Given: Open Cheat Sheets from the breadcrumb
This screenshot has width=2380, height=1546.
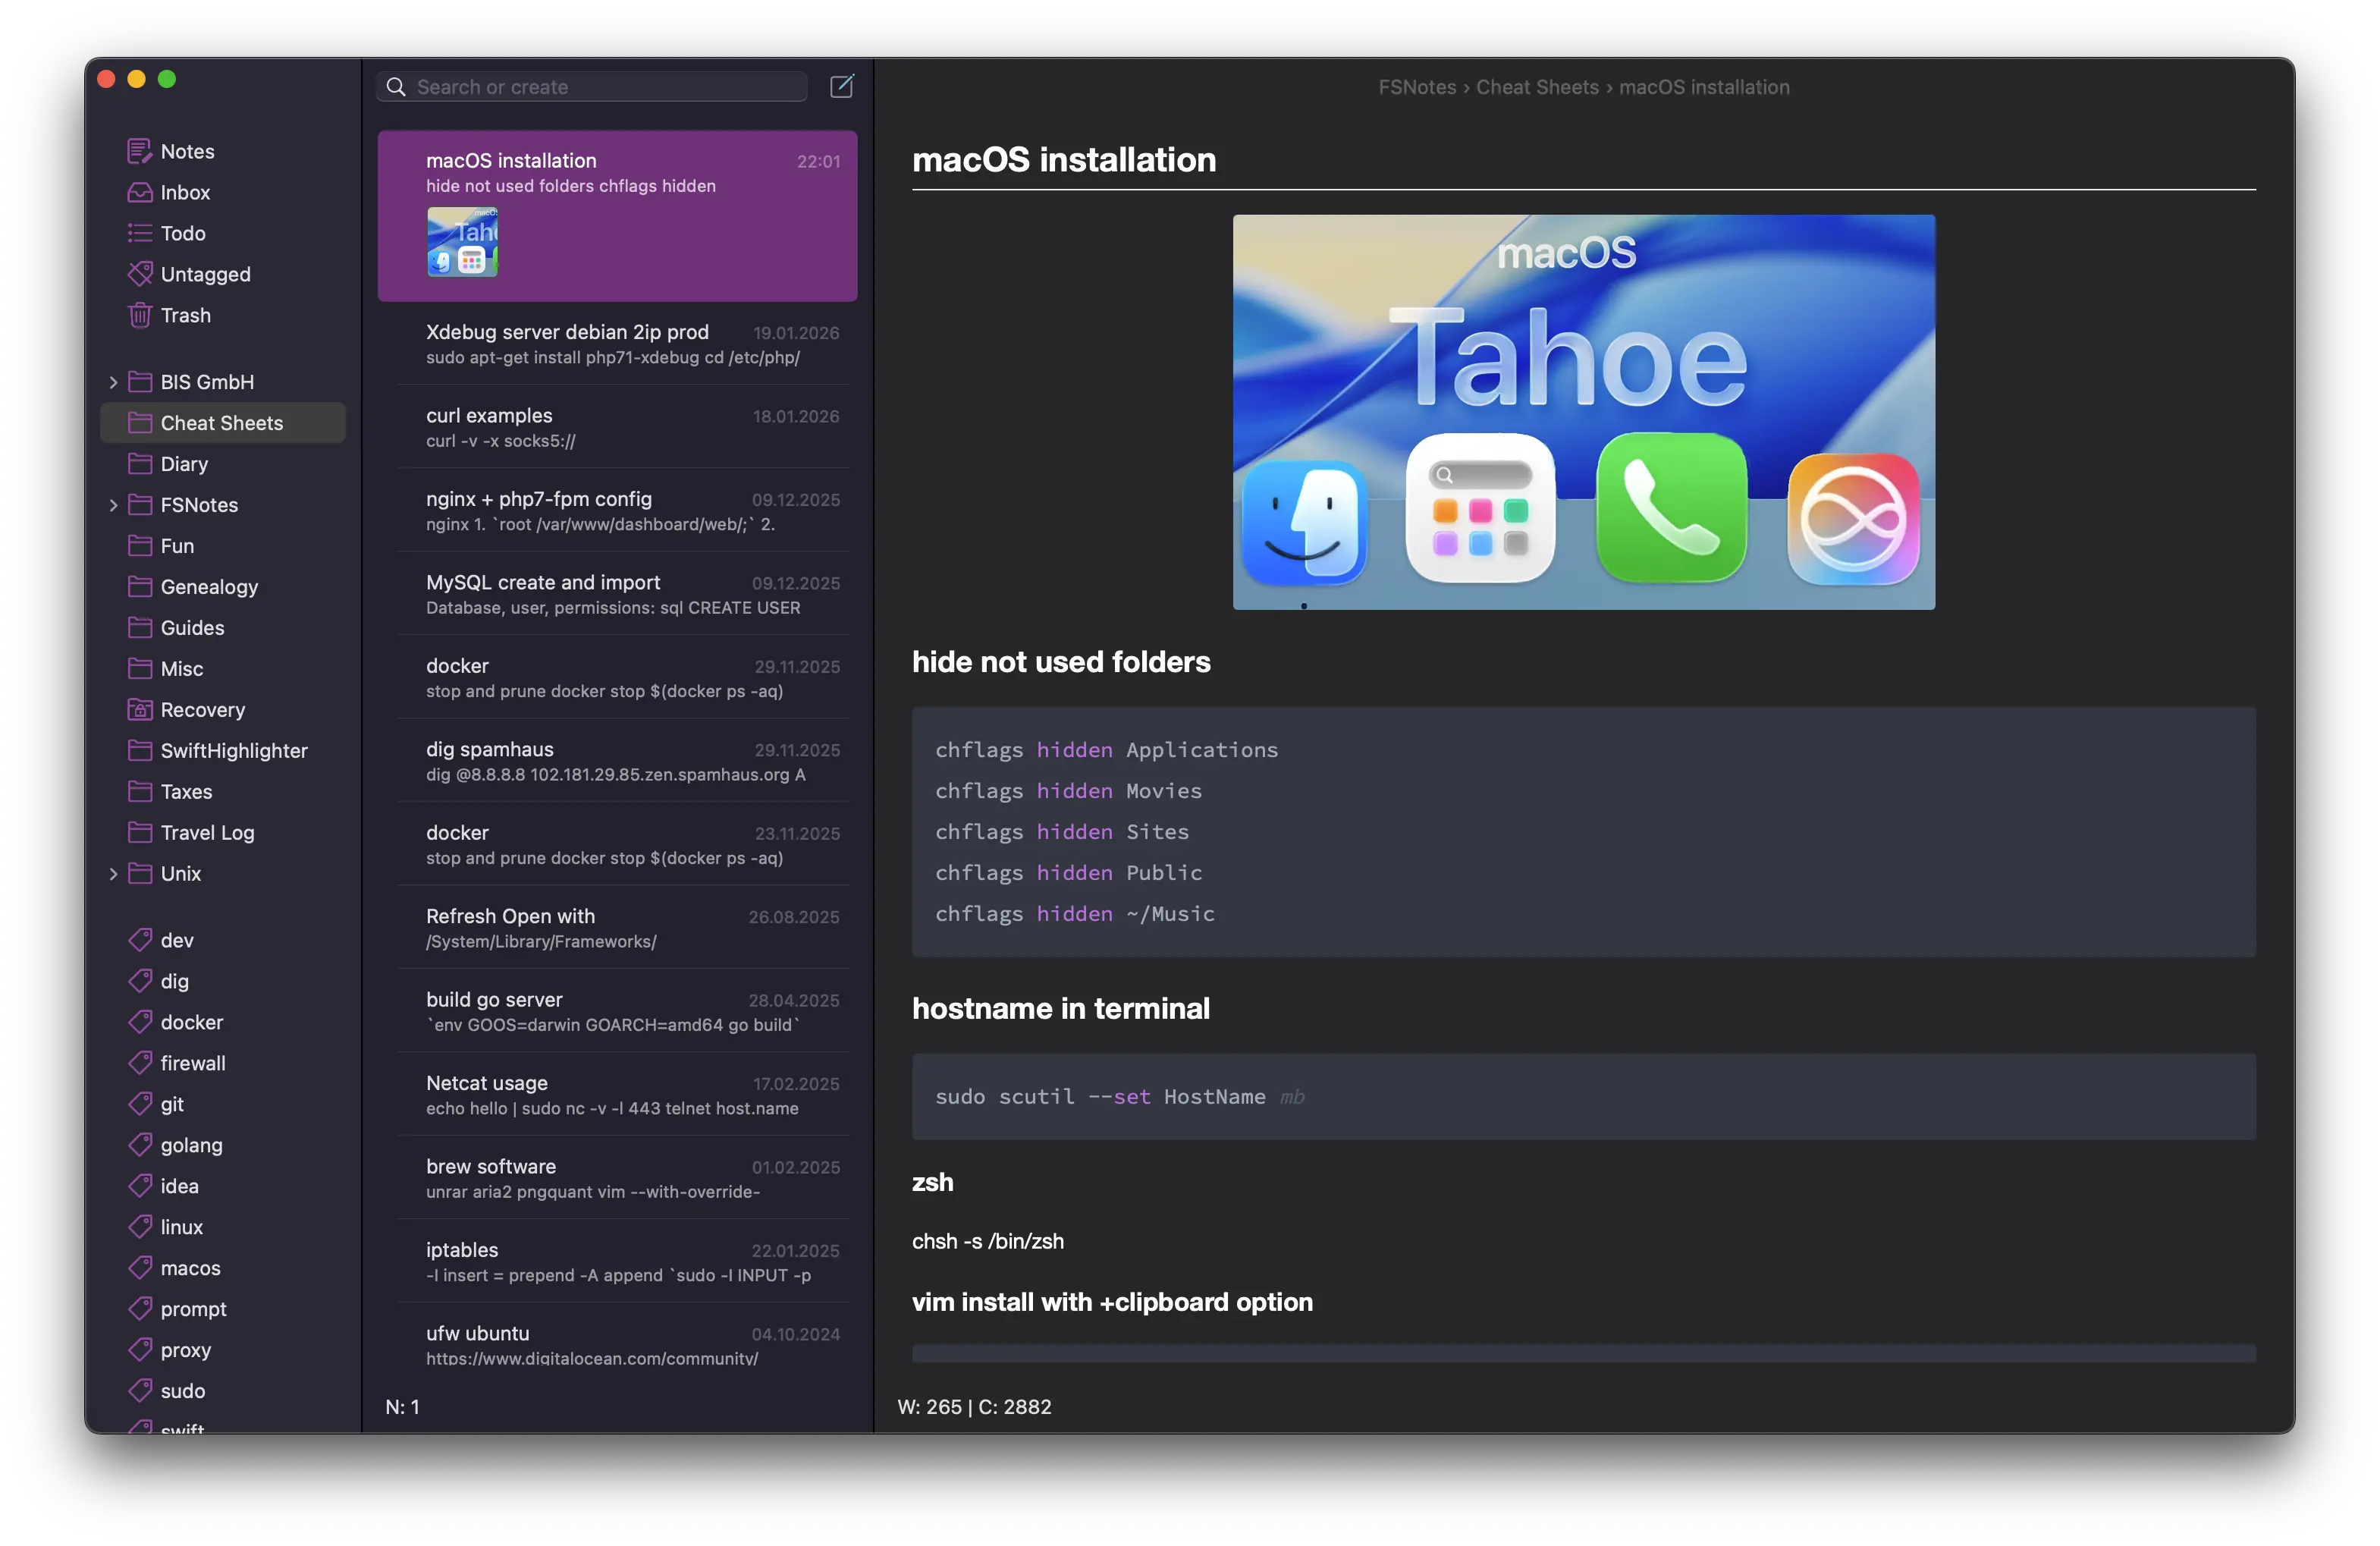Looking at the screenshot, I should [1538, 87].
